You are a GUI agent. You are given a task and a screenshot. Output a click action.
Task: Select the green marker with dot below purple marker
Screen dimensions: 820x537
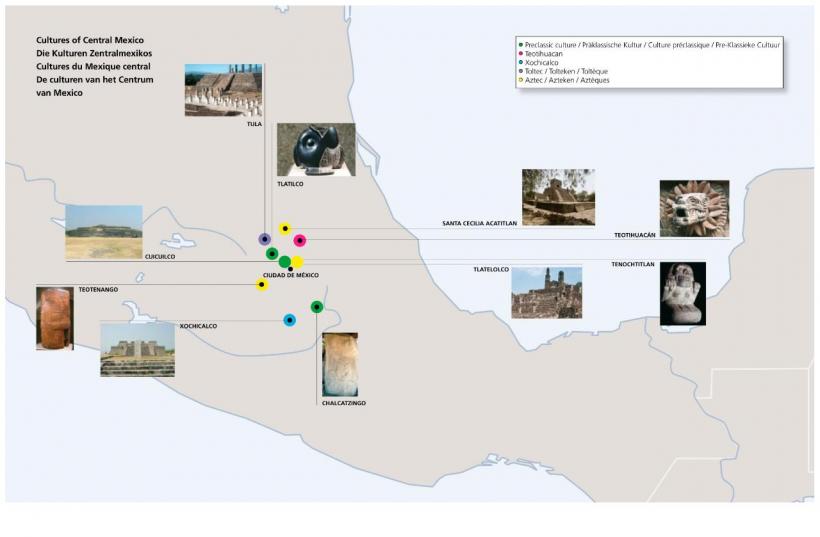click(272, 254)
